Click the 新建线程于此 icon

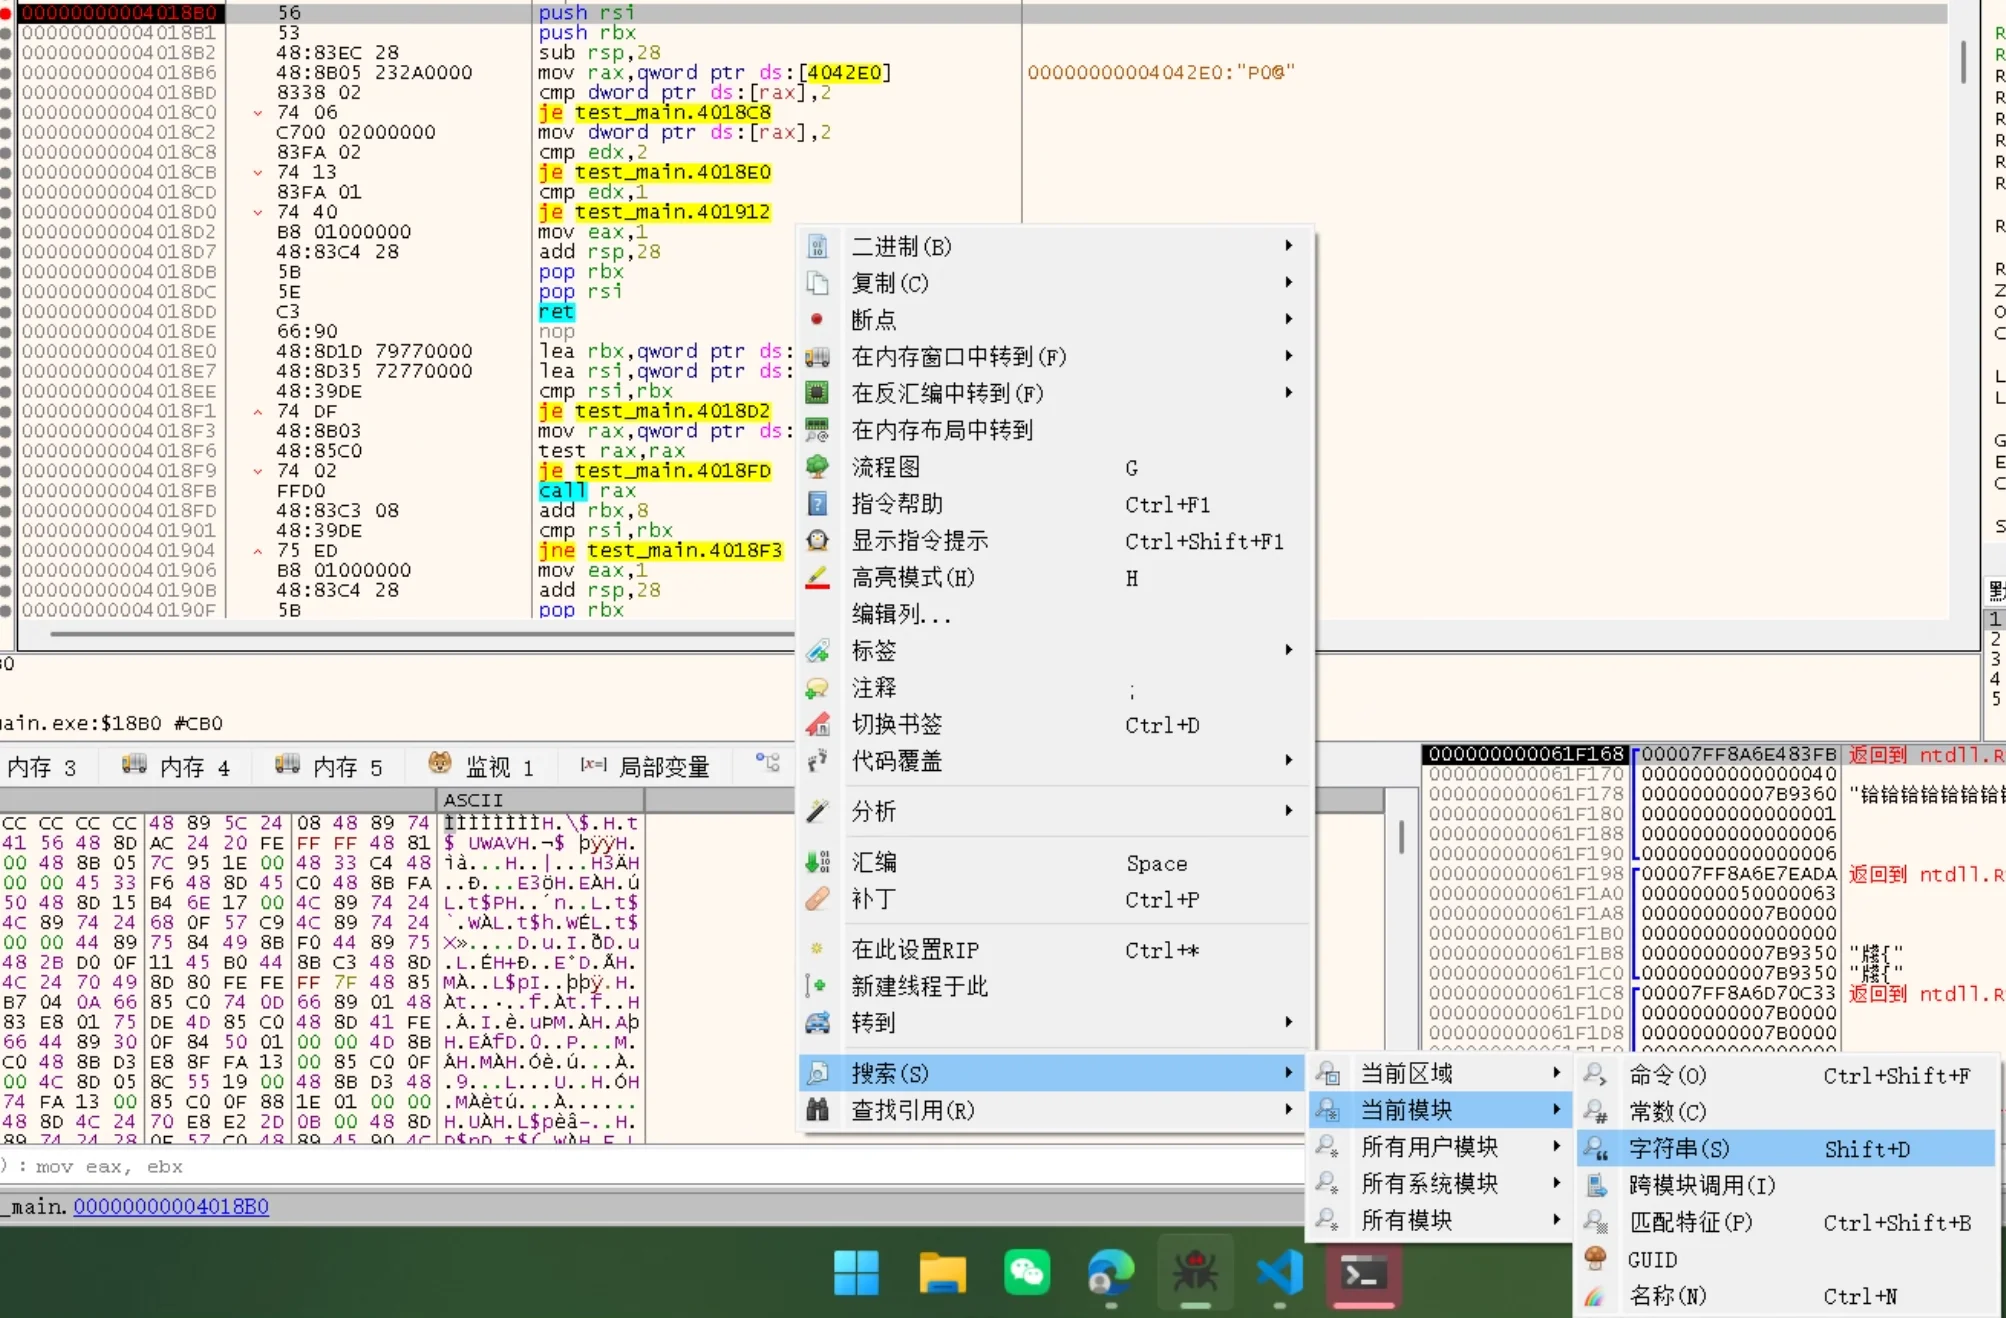[x=817, y=986]
